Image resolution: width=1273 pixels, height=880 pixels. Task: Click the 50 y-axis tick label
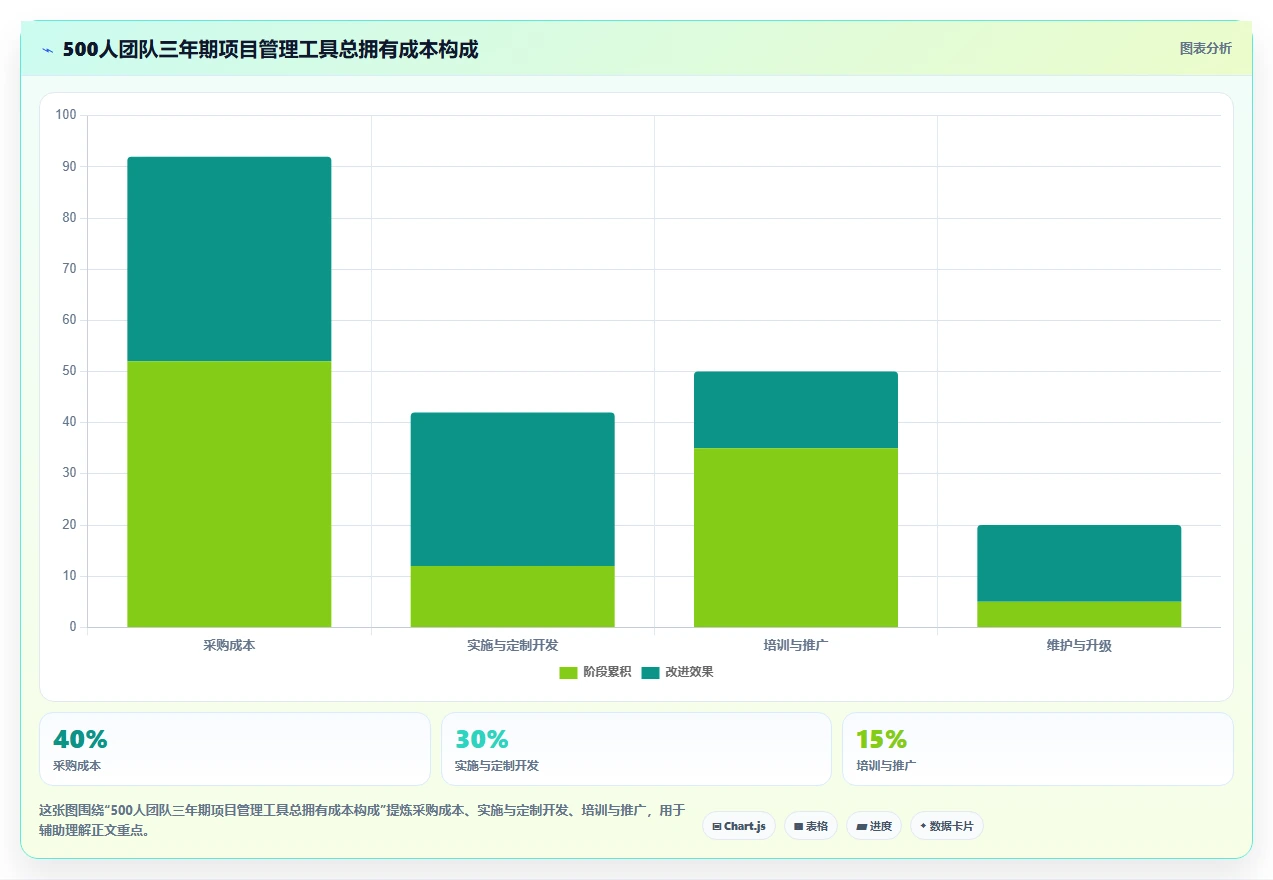(69, 371)
